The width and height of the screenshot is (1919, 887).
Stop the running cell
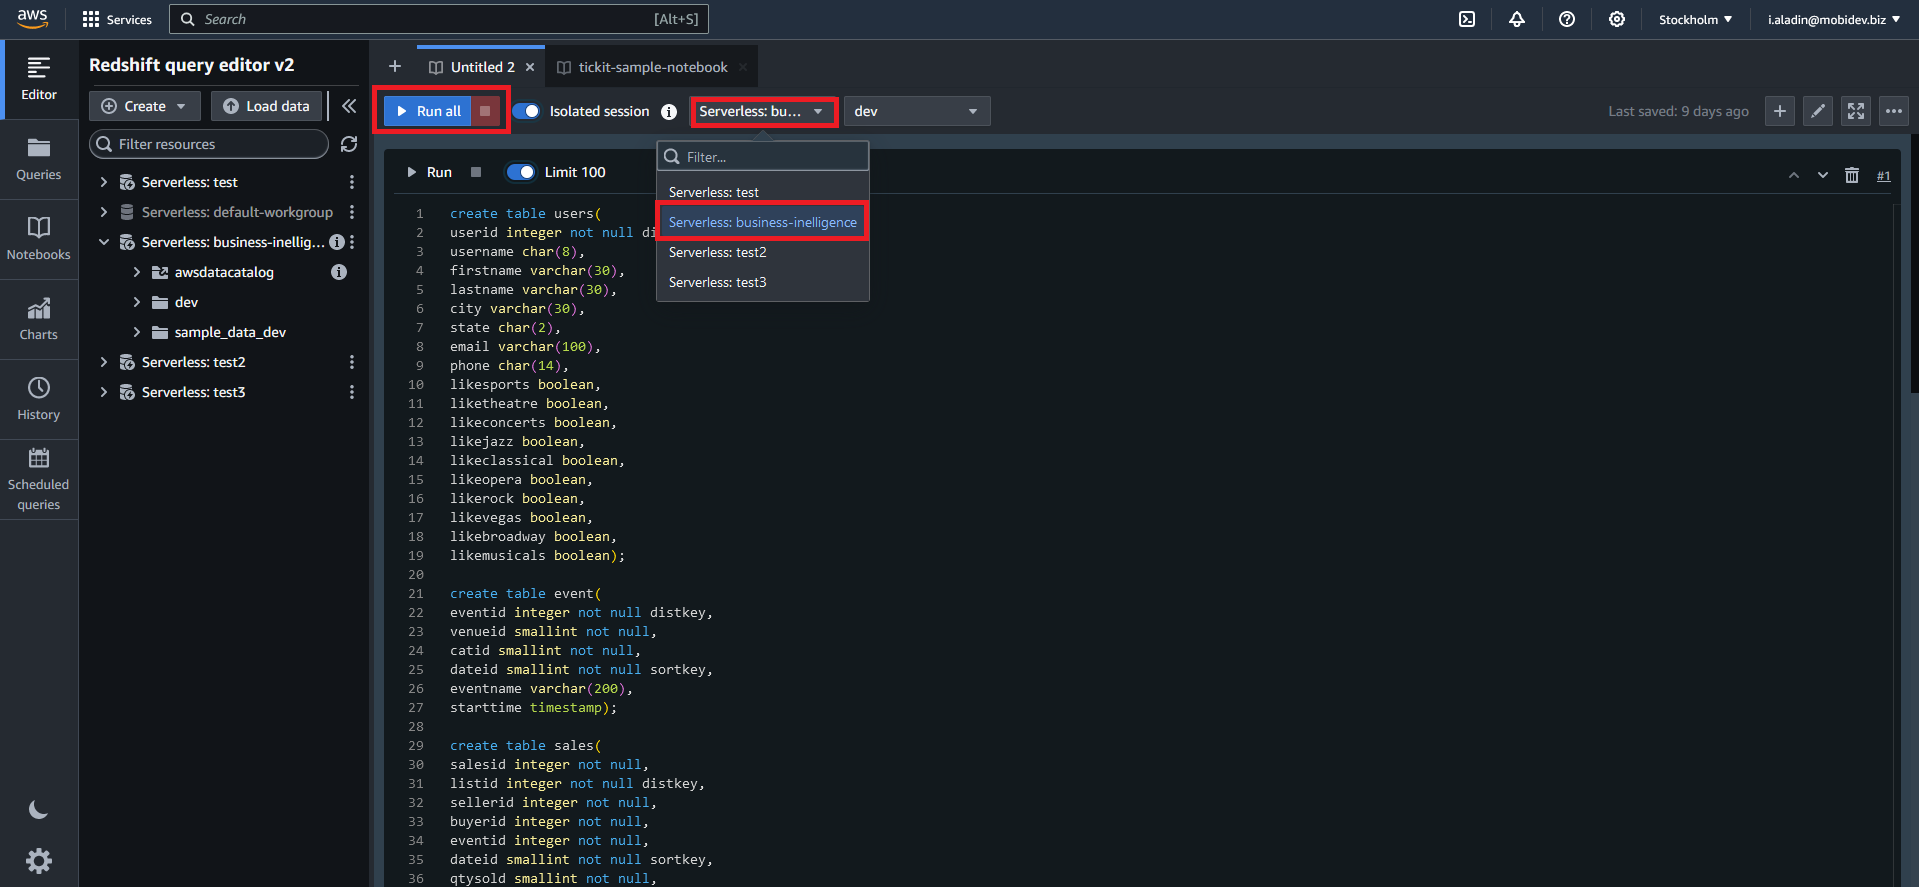click(476, 172)
